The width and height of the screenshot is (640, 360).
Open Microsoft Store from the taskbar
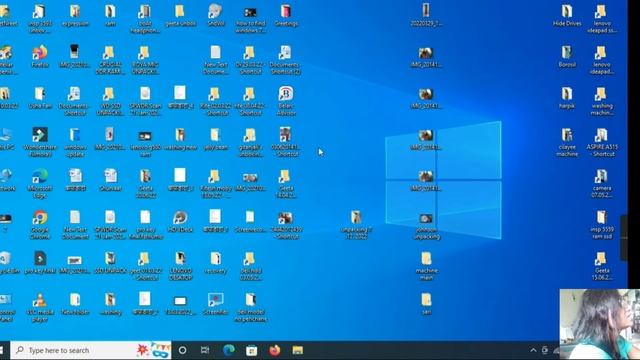click(251, 350)
